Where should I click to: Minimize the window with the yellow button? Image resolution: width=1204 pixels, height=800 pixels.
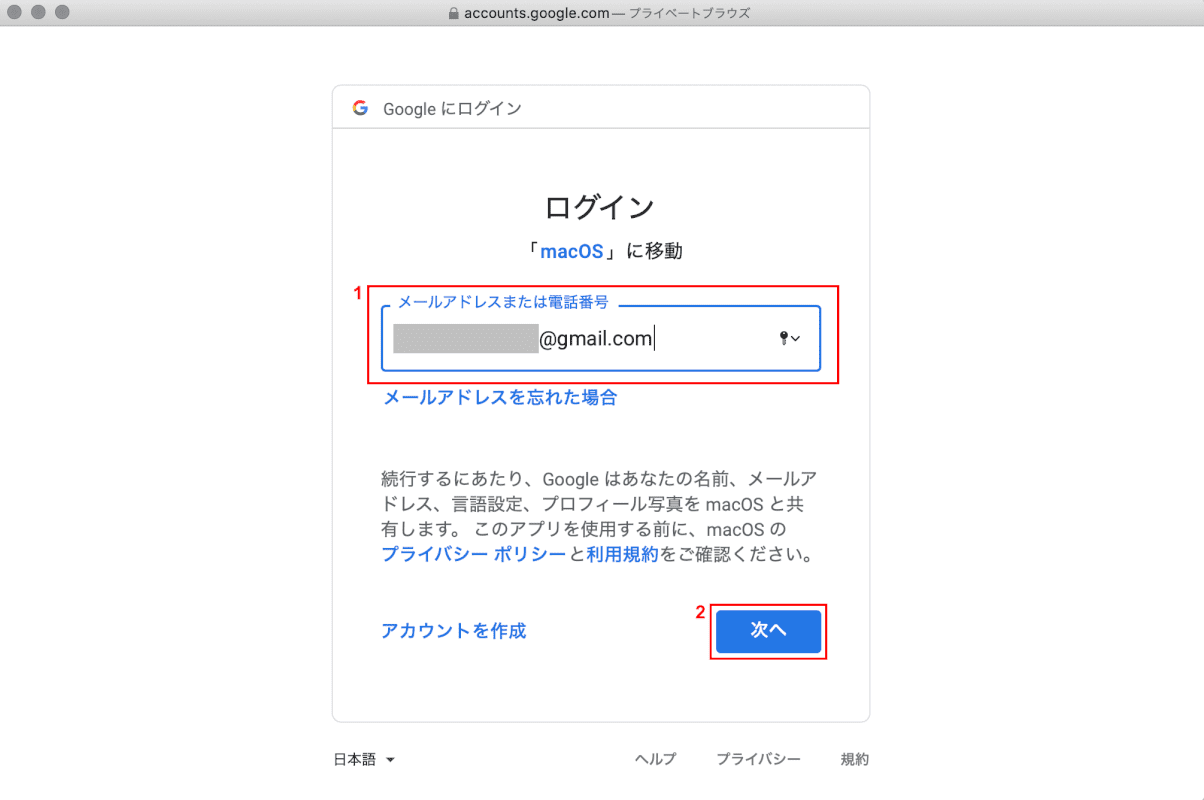[x=39, y=12]
